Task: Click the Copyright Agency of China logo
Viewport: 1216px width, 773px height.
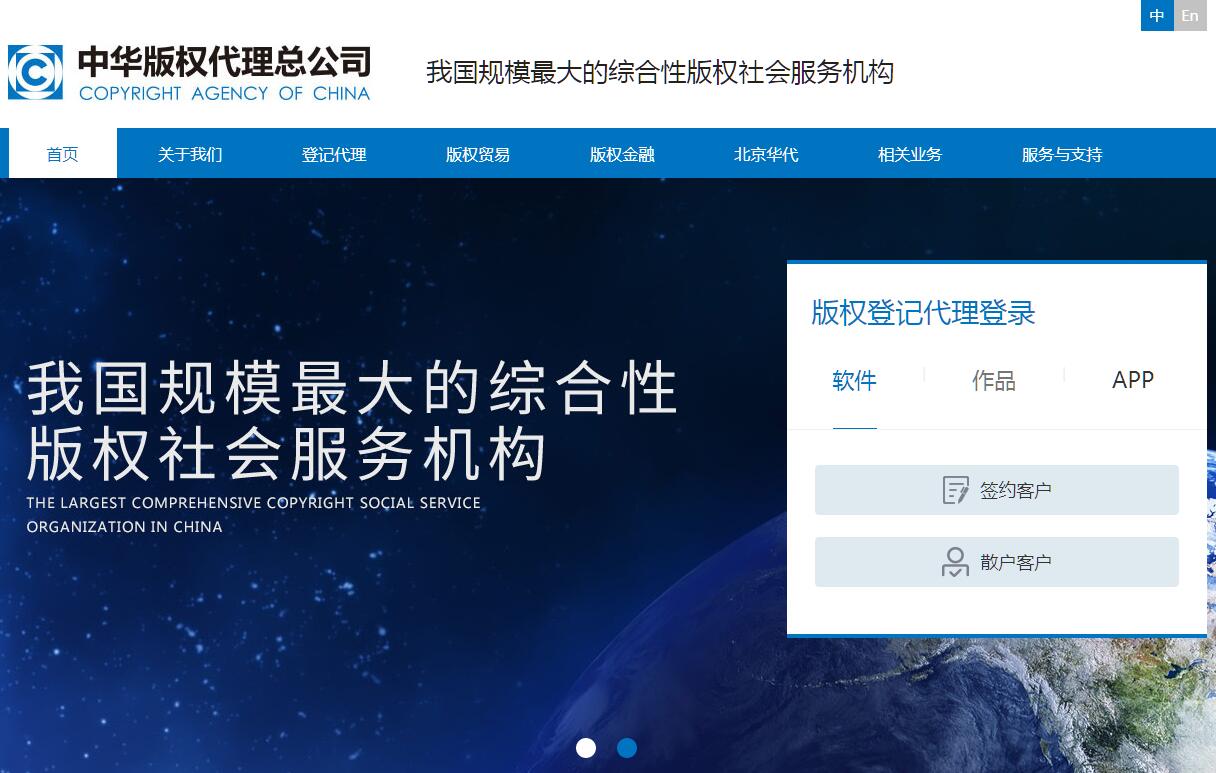Action: point(189,72)
